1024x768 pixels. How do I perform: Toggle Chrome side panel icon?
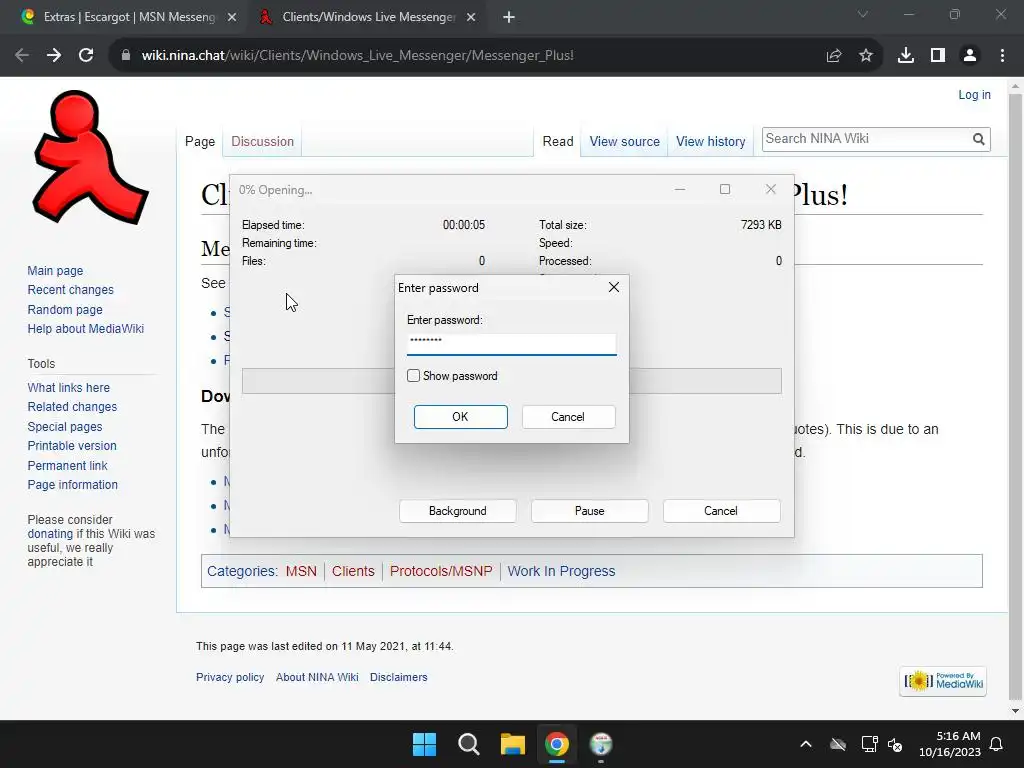click(x=938, y=56)
